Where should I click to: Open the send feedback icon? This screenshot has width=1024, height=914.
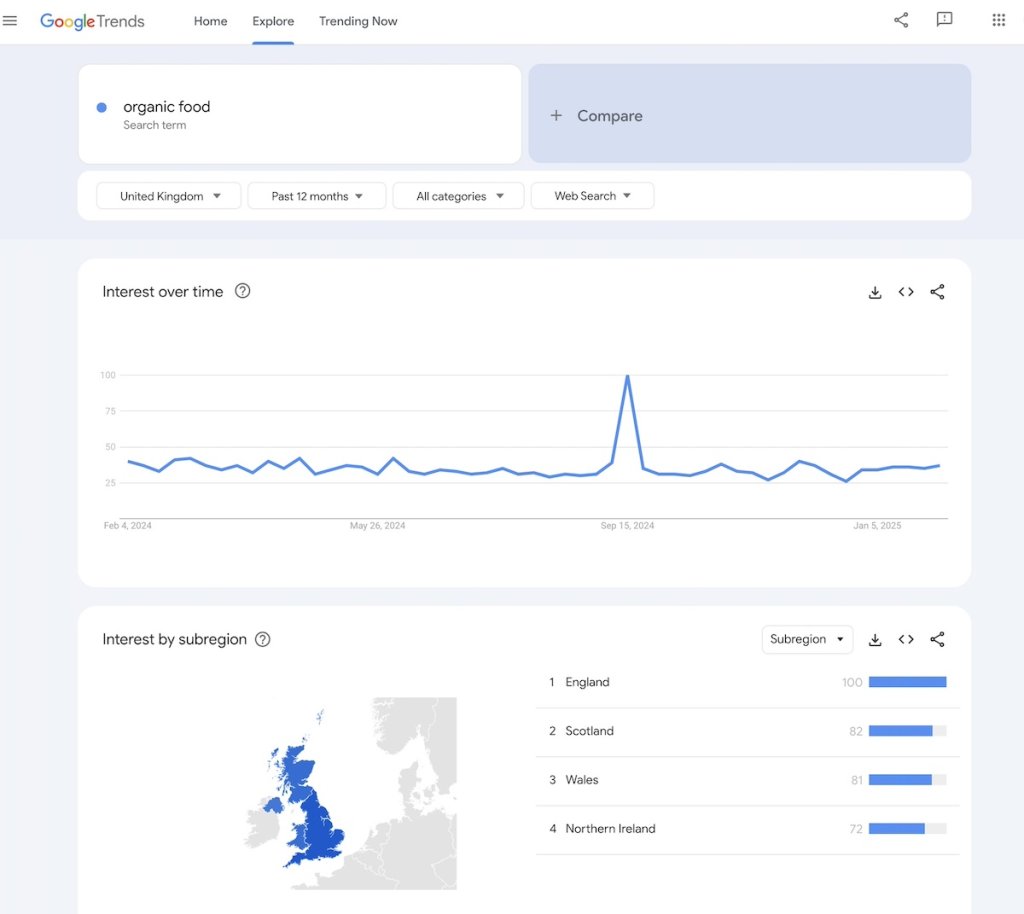click(x=944, y=20)
